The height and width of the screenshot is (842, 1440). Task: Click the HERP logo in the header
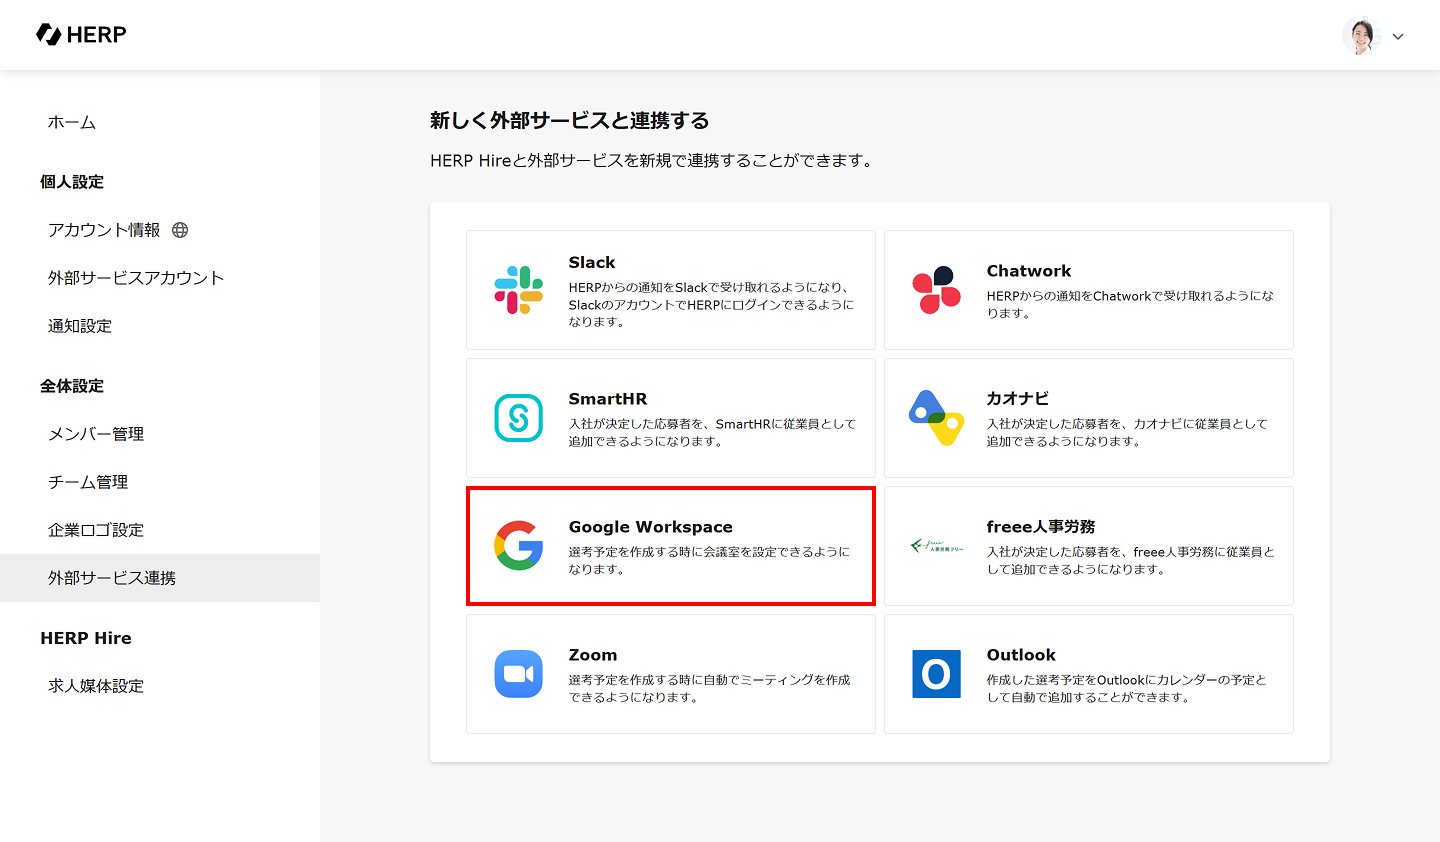coord(81,35)
